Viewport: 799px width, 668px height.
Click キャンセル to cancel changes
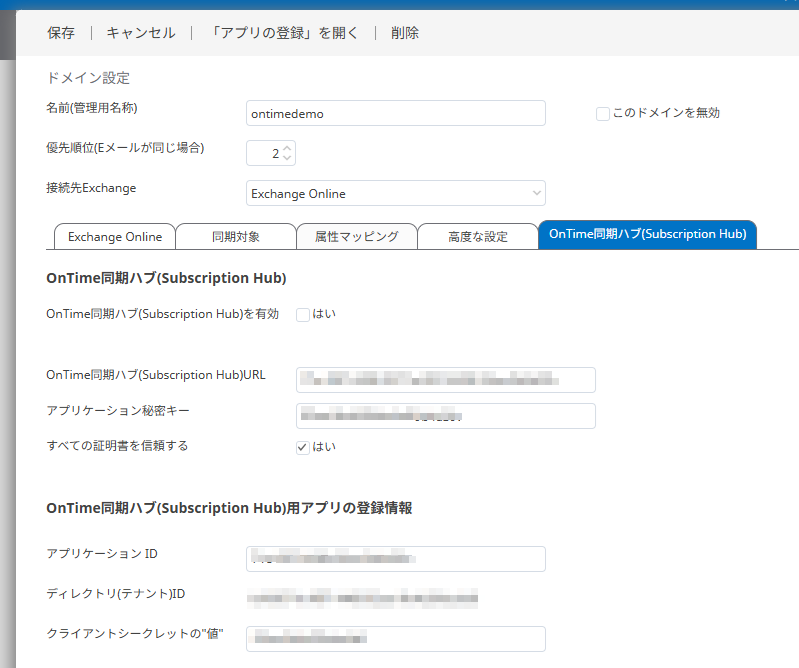(141, 33)
